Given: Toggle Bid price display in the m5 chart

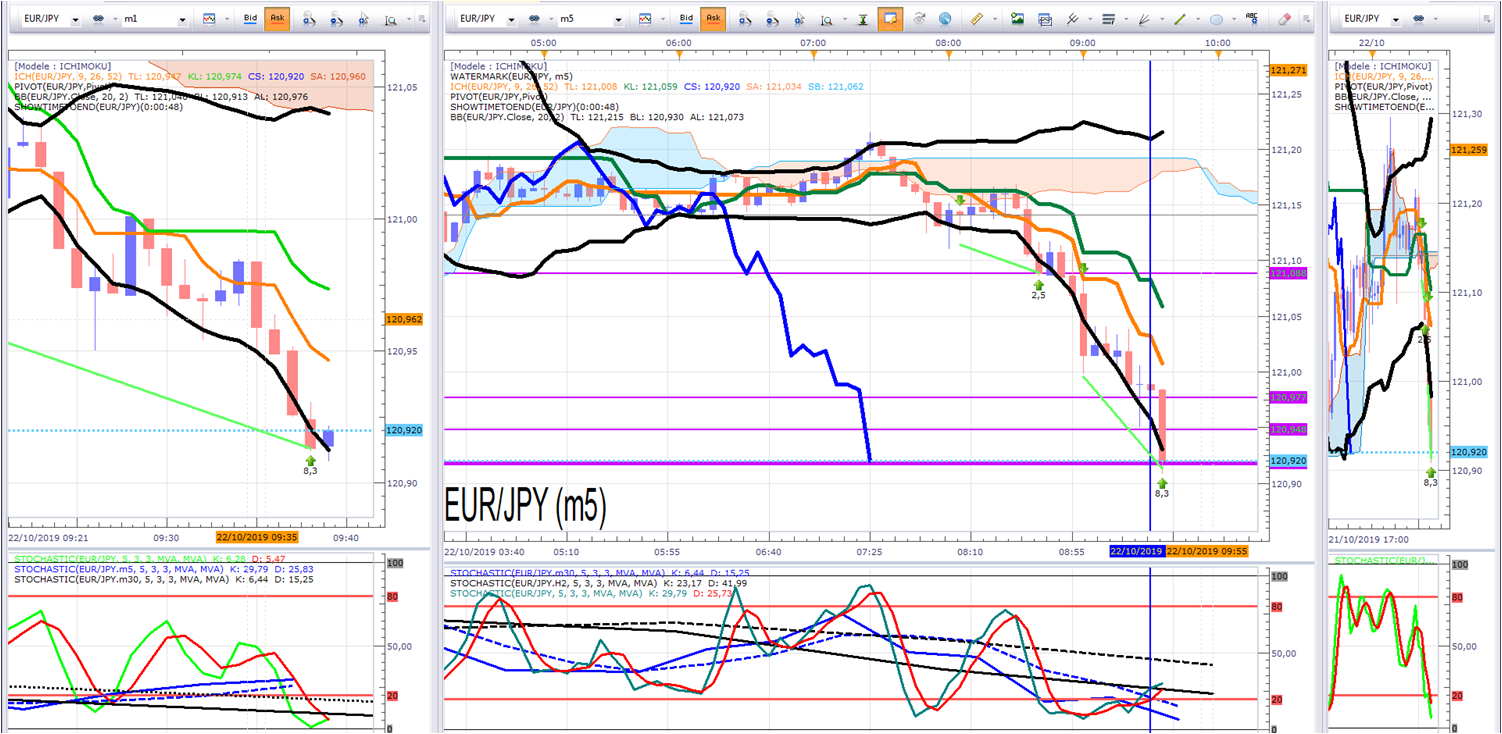Looking at the screenshot, I should click(x=687, y=18).
